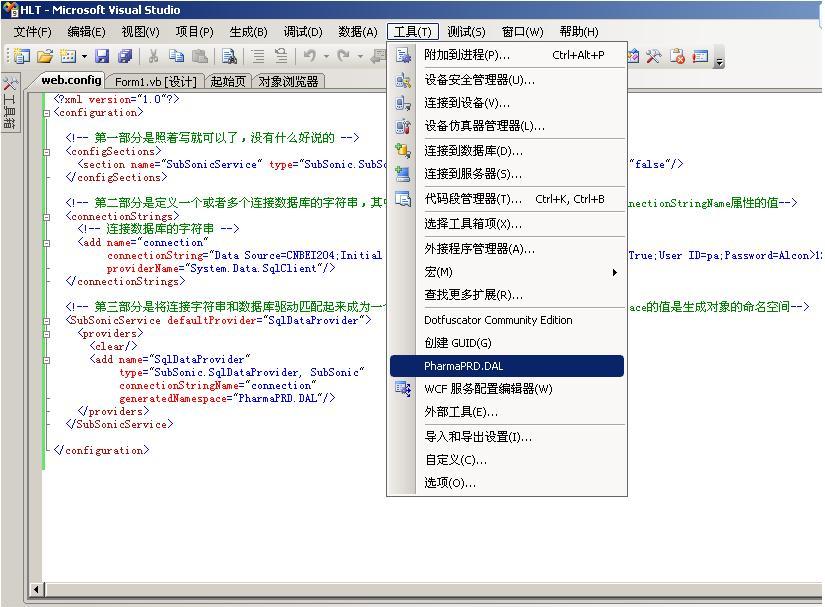Open the 帮助(H) menu
The width and height of the screenshot is (825, 607).
[579, 32]
